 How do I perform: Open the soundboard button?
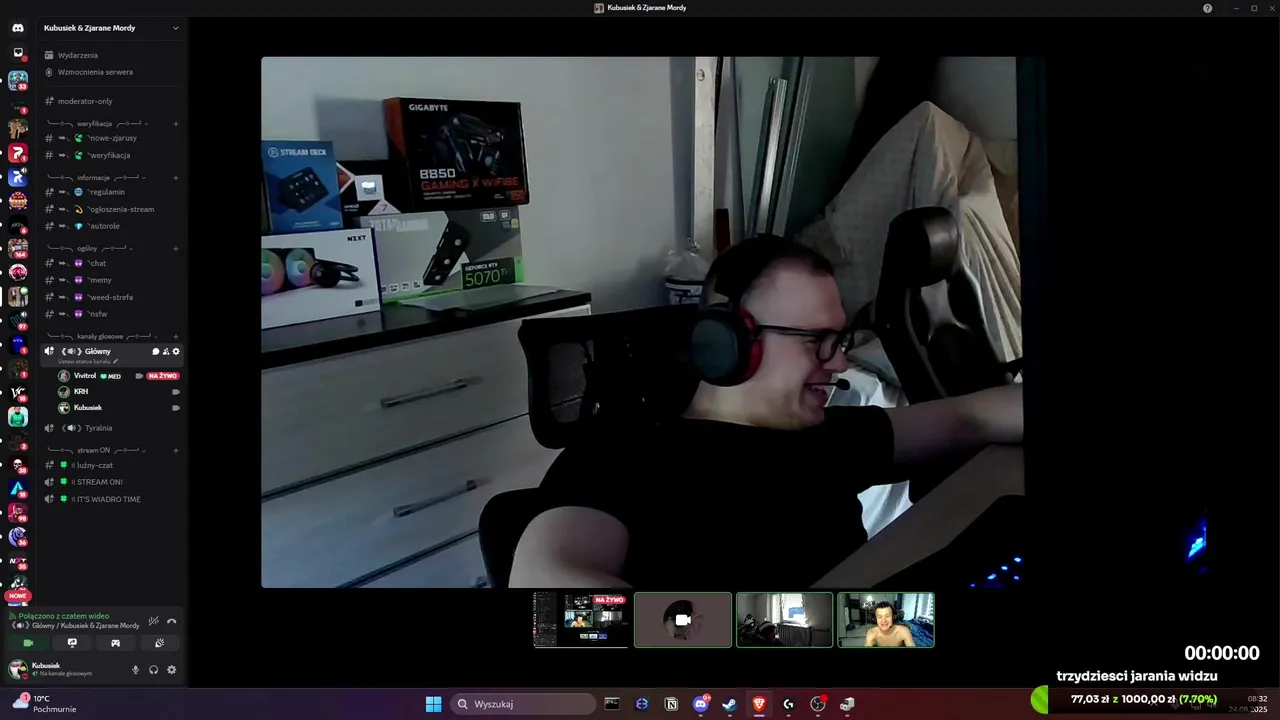(159, 643)
